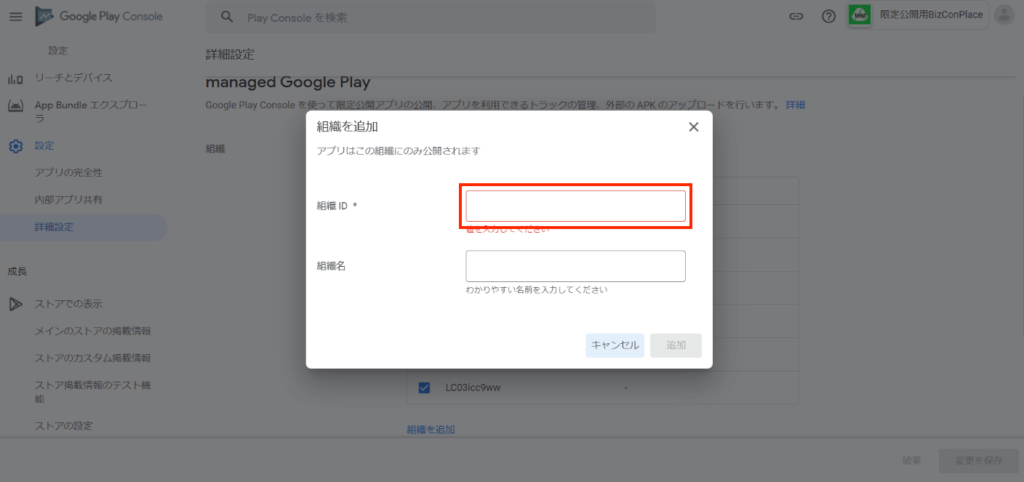Image resolution: width=1024 pixels, height=482 pixels.
Task: Click the 組織 ID input field
Action: point(575,206)
